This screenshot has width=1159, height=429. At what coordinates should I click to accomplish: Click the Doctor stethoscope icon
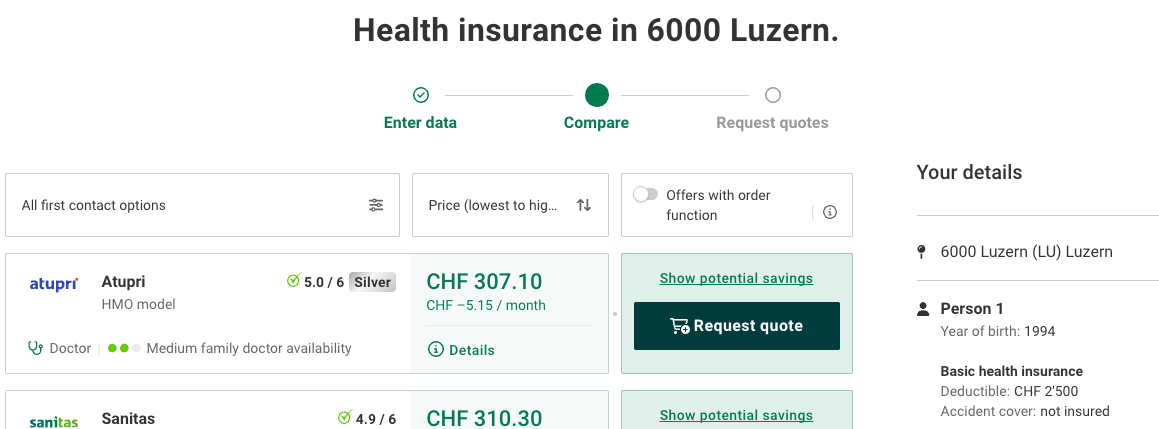click(36, 348)
